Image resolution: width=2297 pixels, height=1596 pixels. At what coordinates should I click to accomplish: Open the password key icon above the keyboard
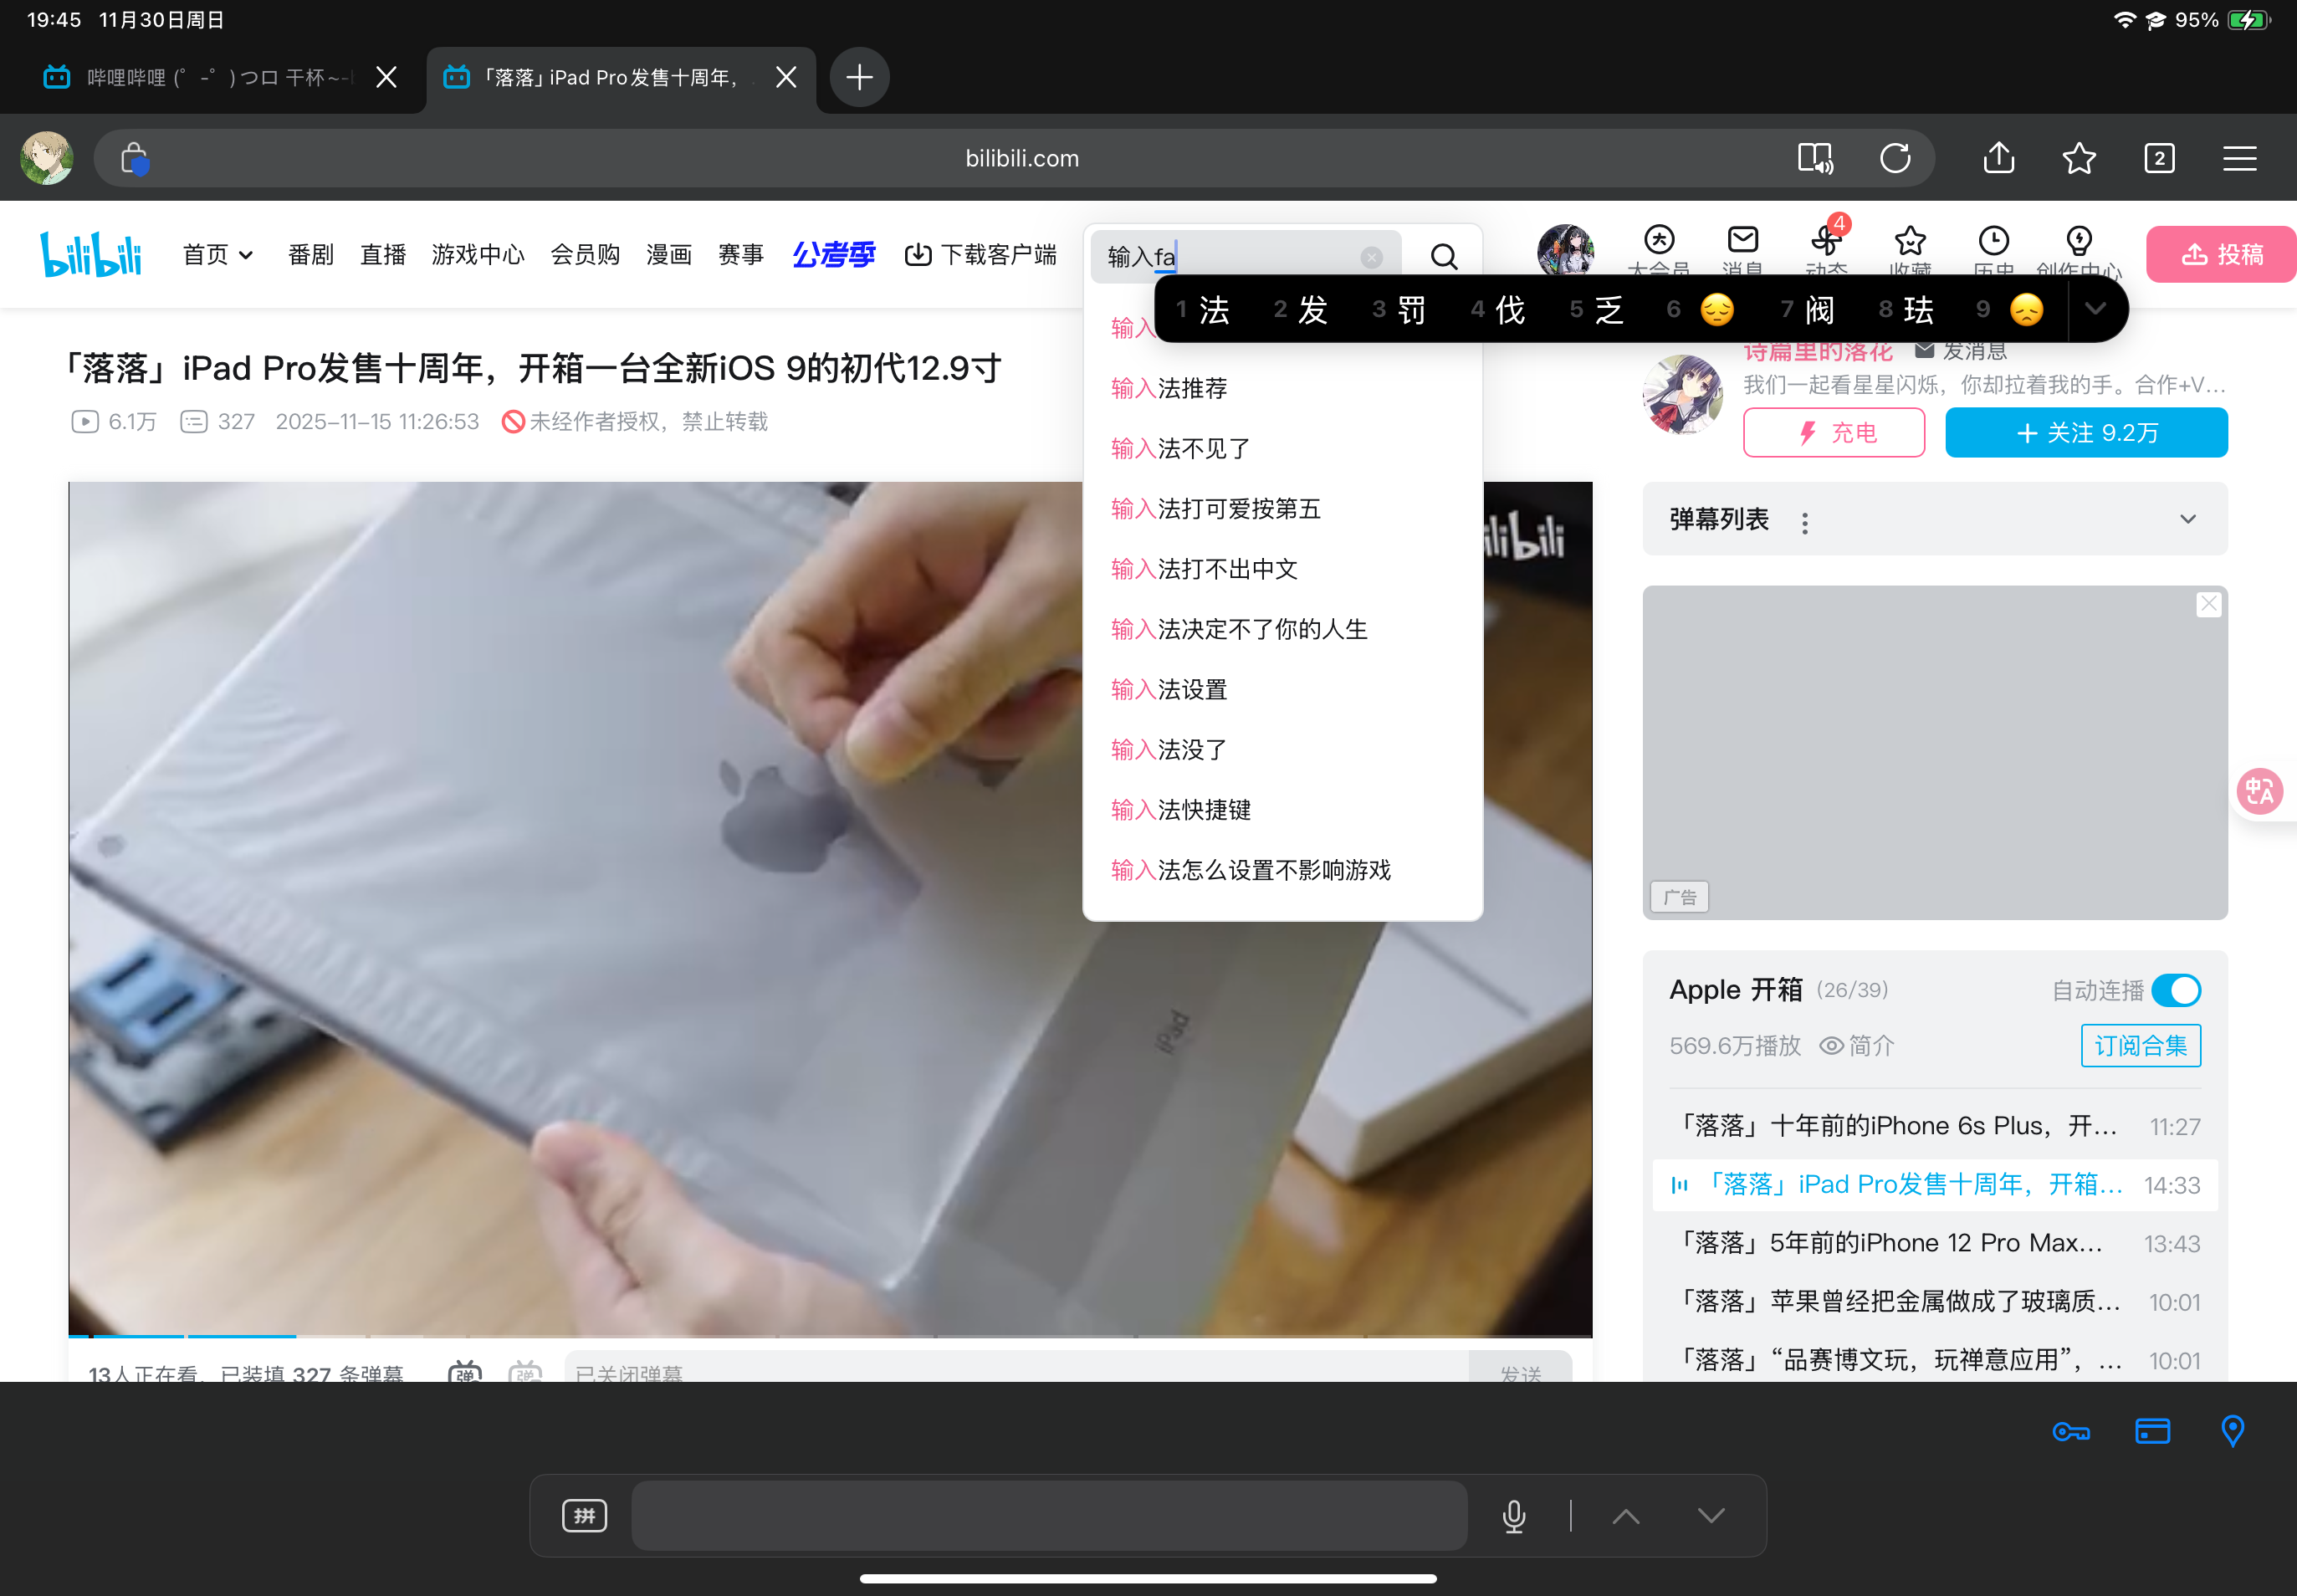coord(2070,1431)
